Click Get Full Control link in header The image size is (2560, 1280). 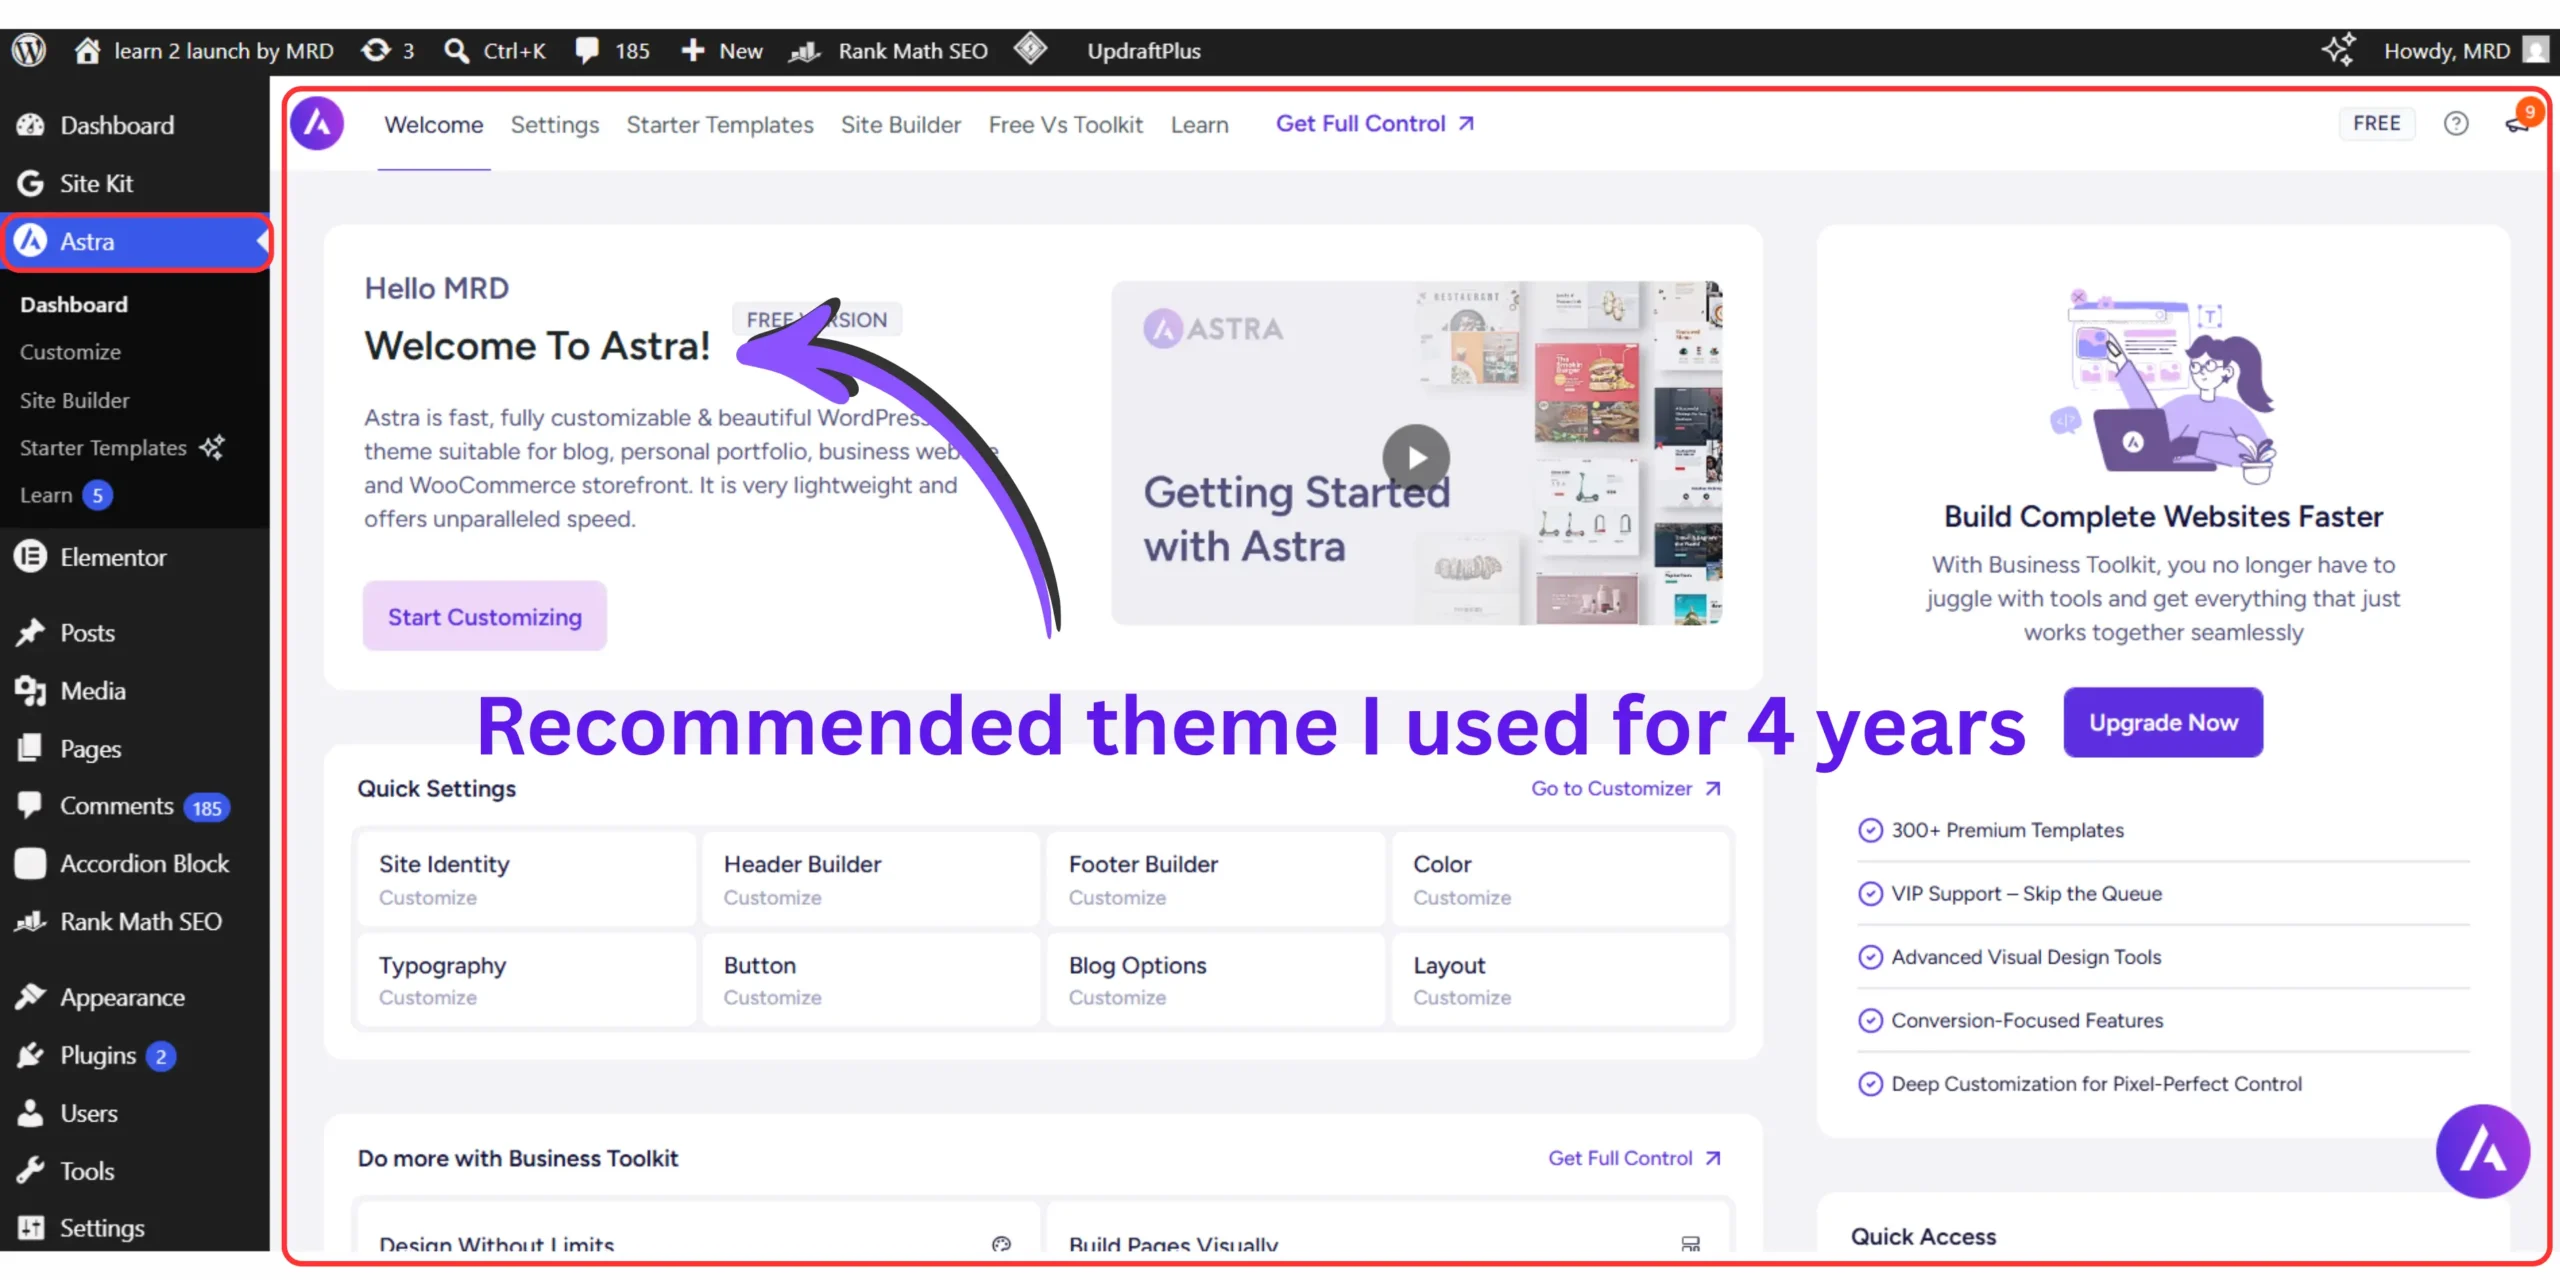point(1375,123)
